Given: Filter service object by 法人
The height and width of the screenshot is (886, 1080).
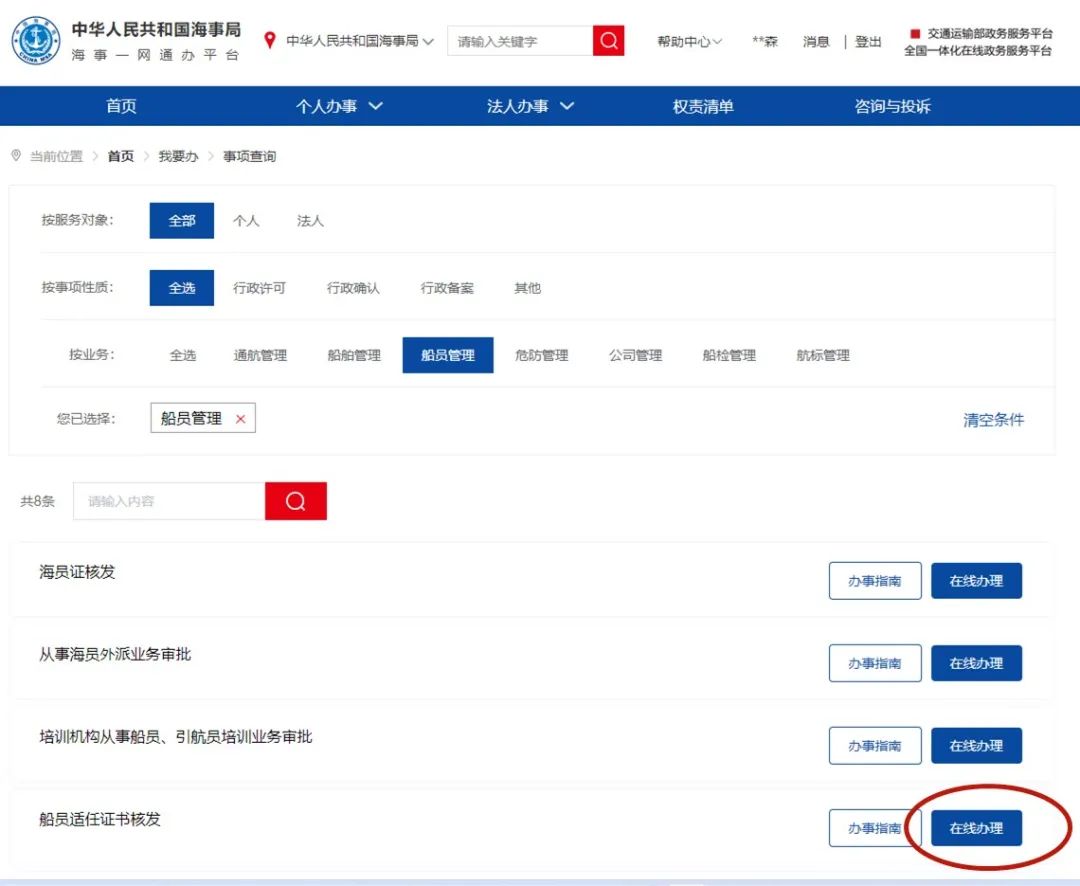Looking at the screenshot, I should click(310, 220).
